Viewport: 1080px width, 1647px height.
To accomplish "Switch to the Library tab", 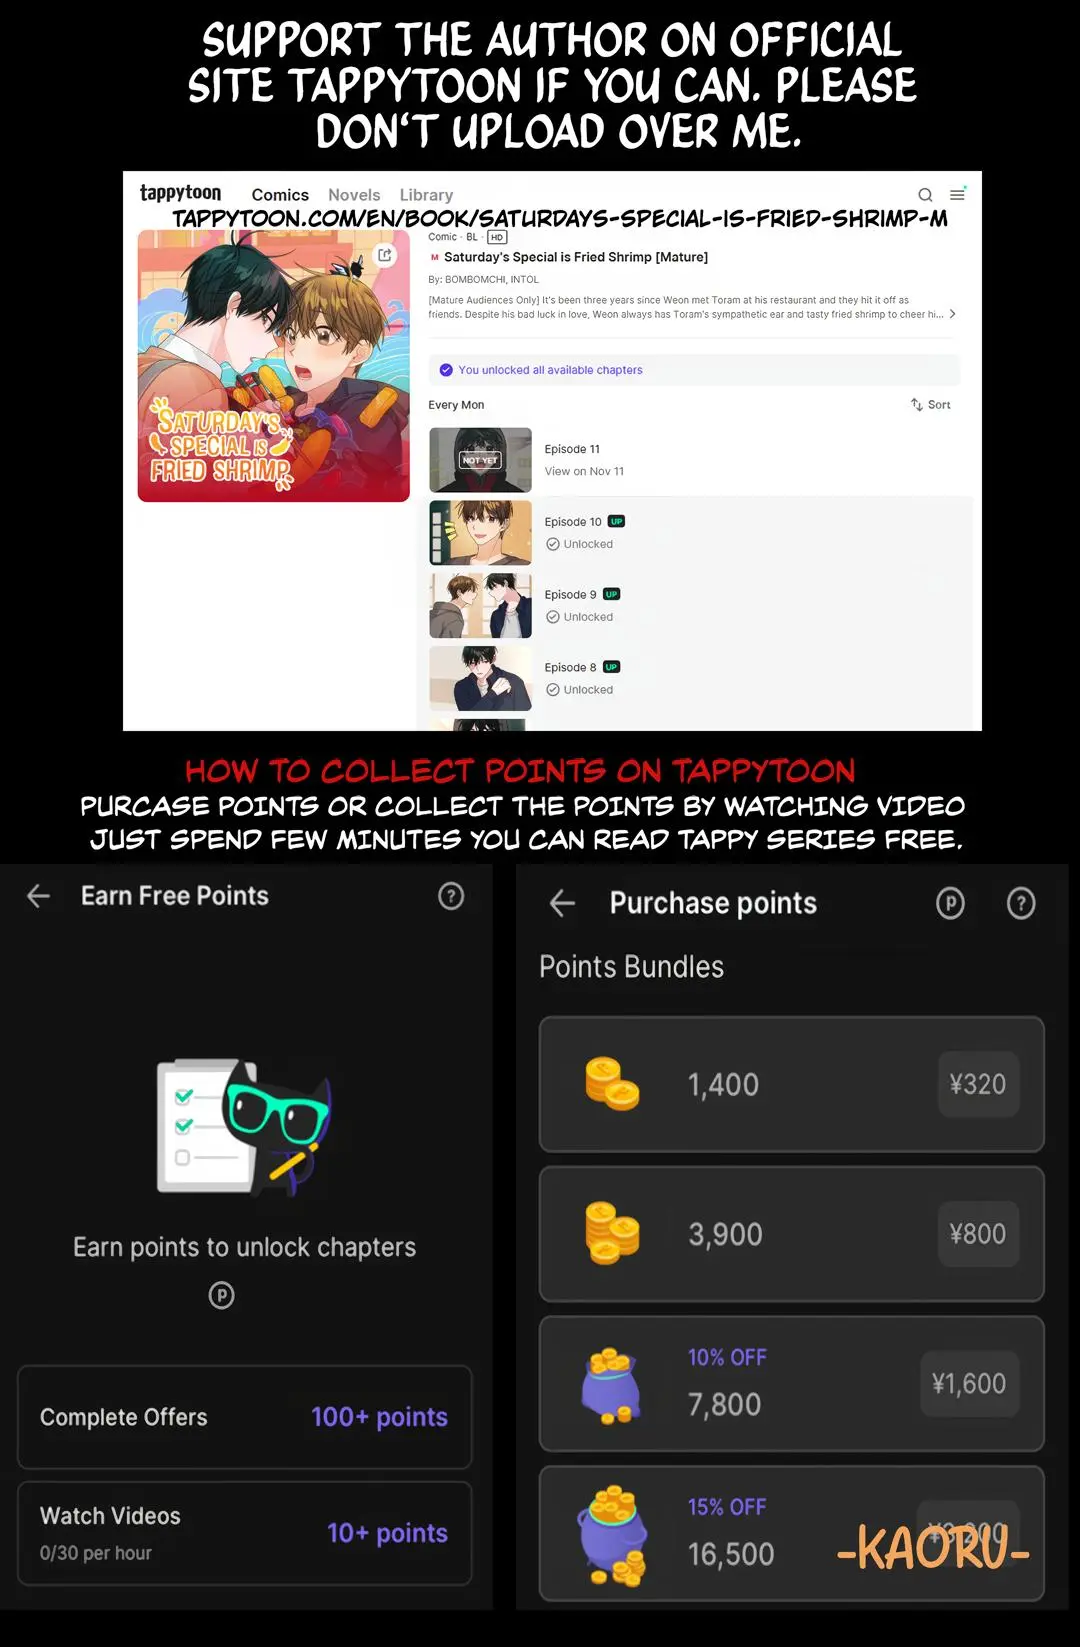I will pos(426,195).
